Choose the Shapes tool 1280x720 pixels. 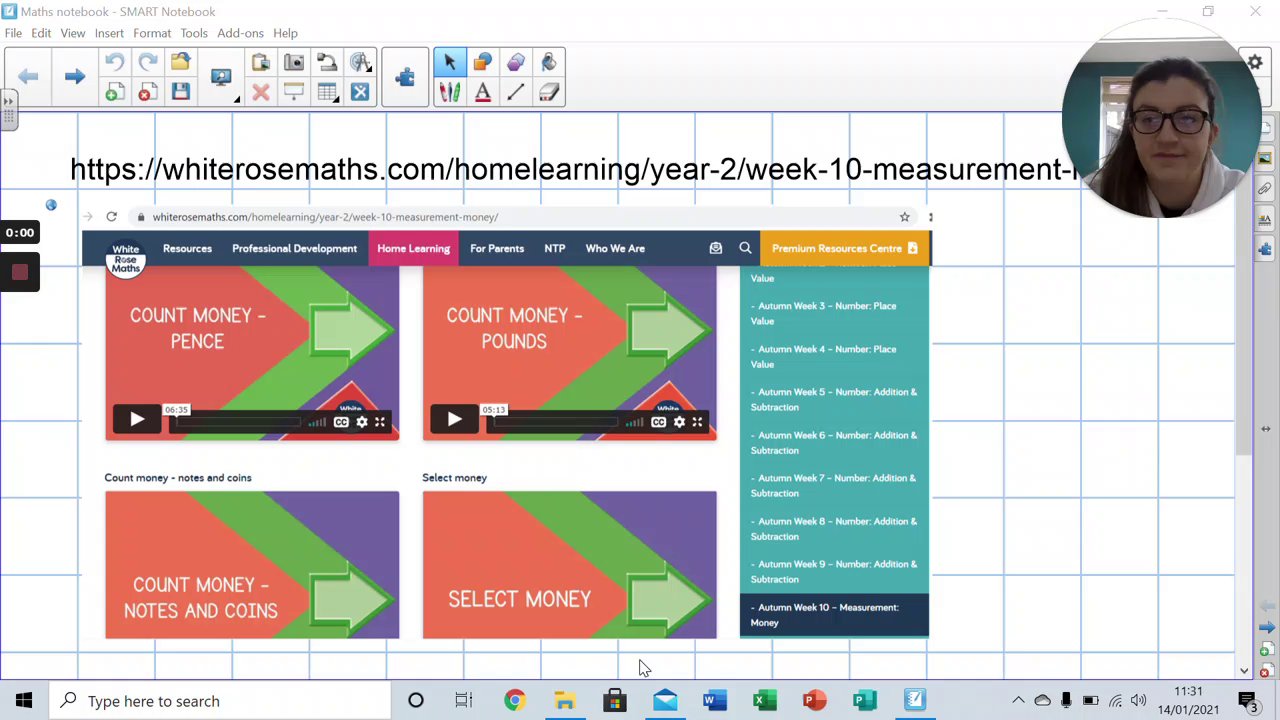click(483, 63)
